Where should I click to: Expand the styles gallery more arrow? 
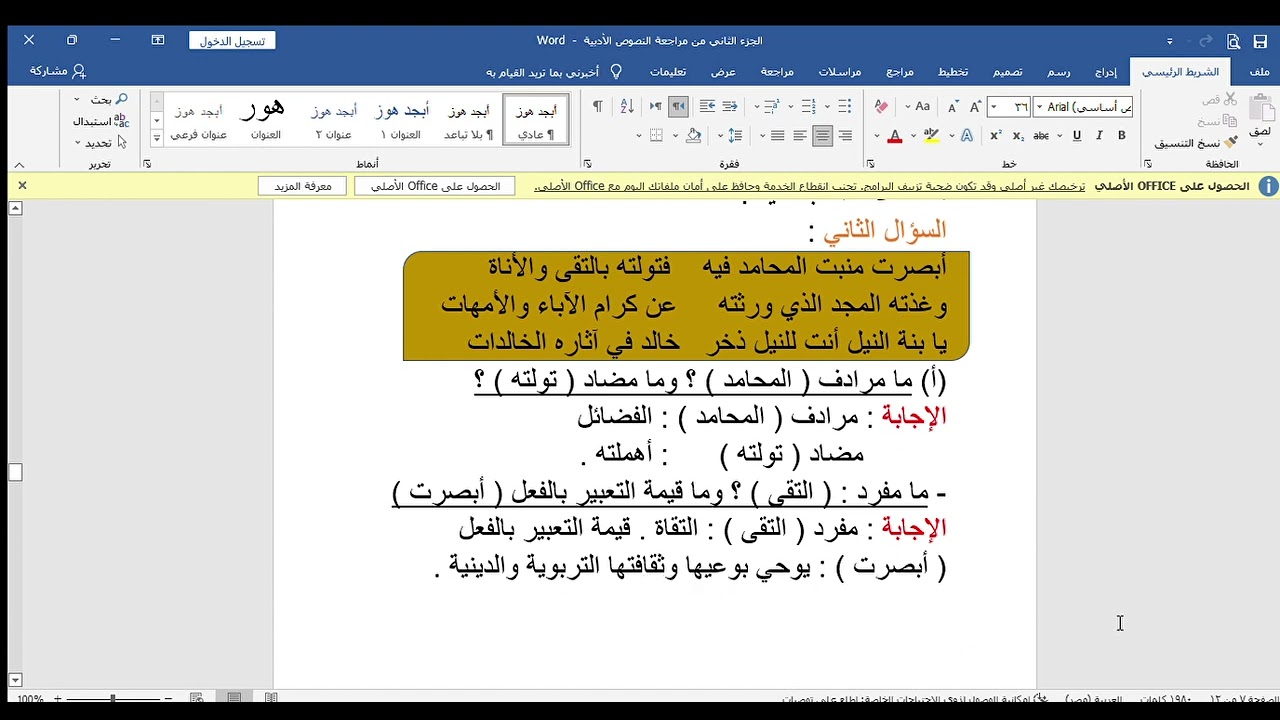coord(156,137)
